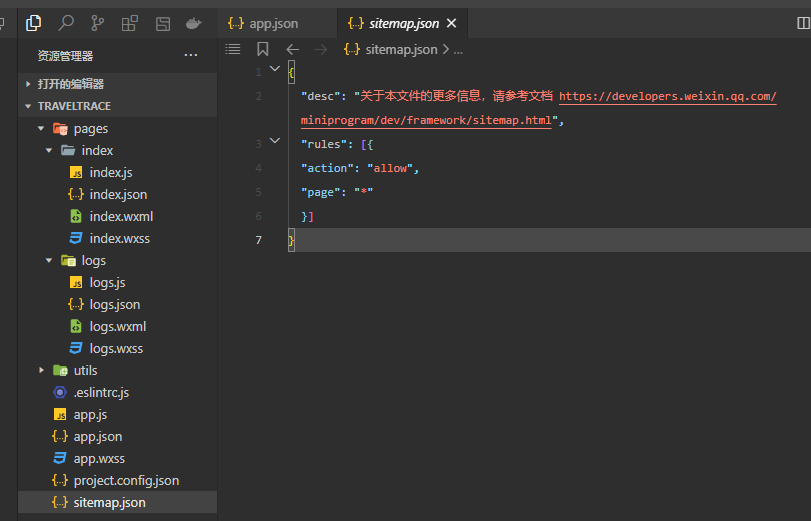Image resolution: width=811 pixels, height=521 pixels.
Task: Click the developers.weixin.qq.com link on line 2
Action: 668,96
